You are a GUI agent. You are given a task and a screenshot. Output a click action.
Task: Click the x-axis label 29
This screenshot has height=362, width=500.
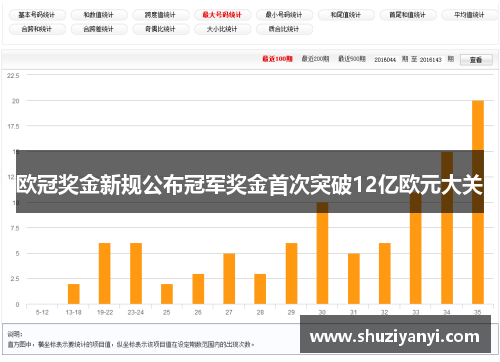tap(291, 313)
